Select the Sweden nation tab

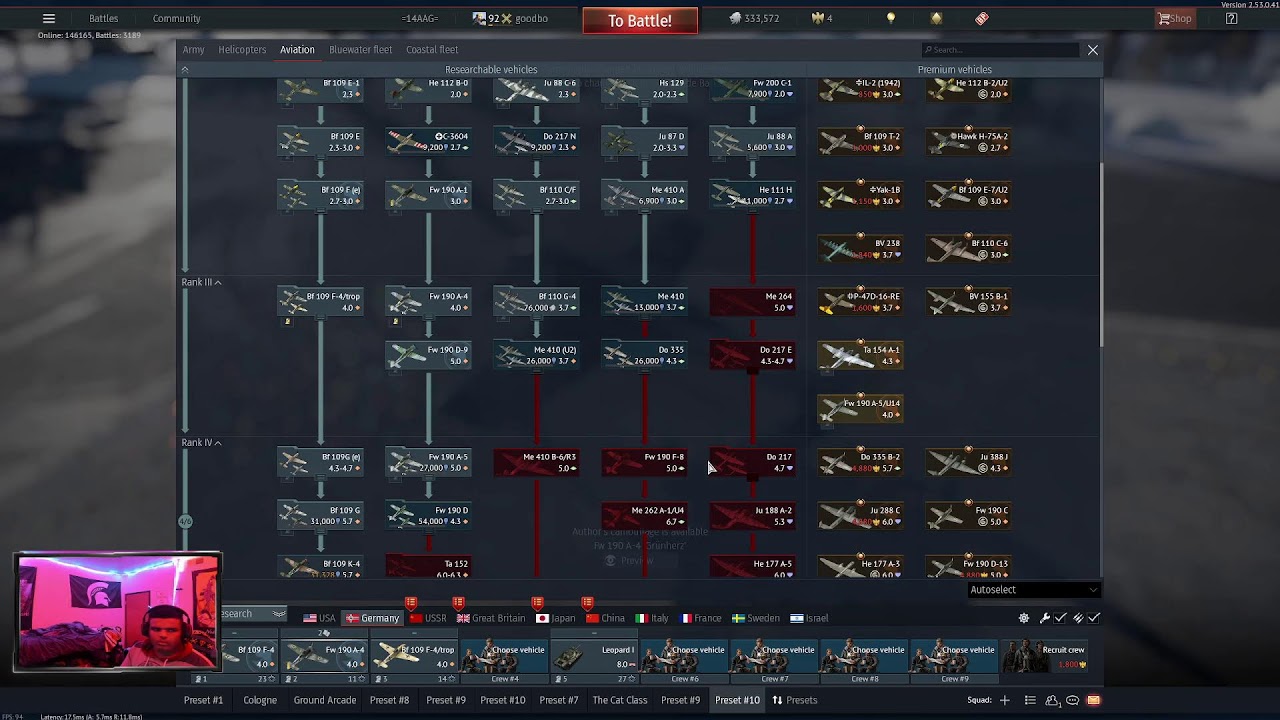pos(755,618)
